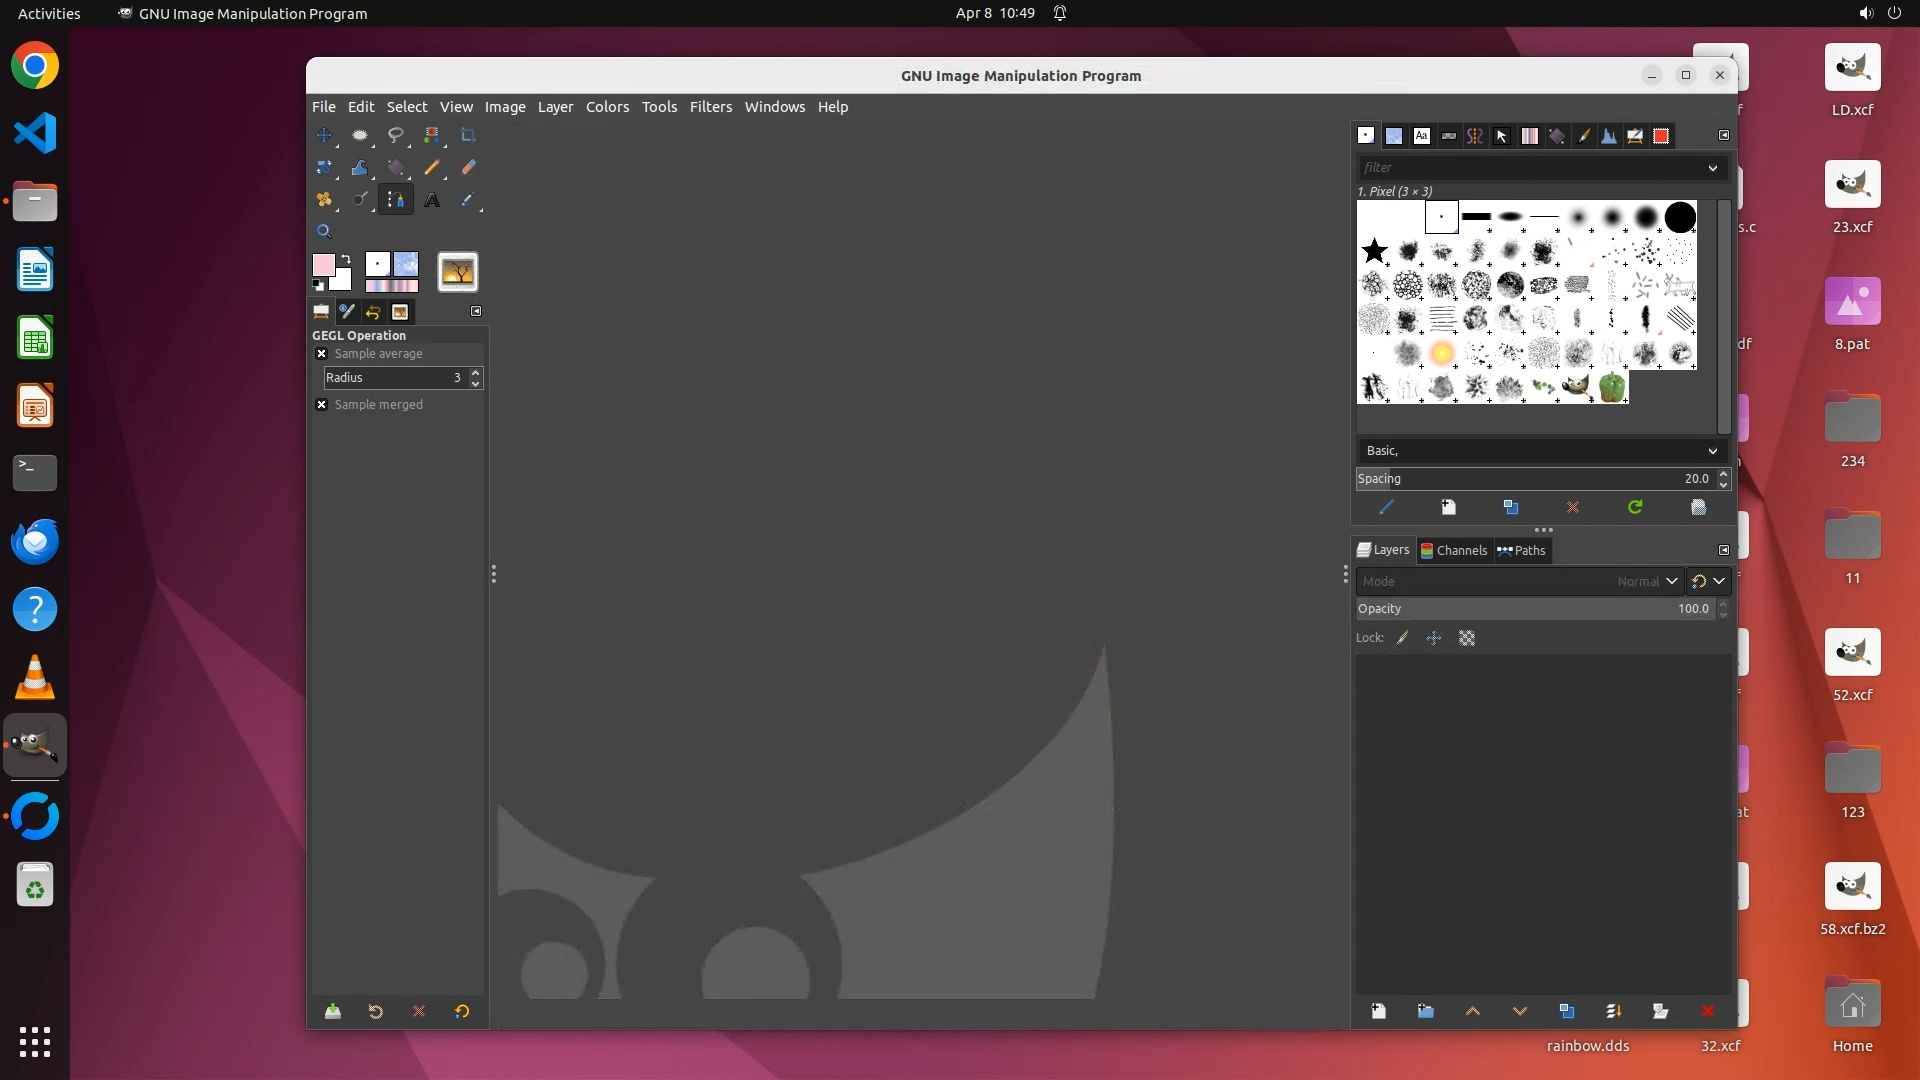
Task: Click the pink foreground color swatch
Action: click(323, 265)
